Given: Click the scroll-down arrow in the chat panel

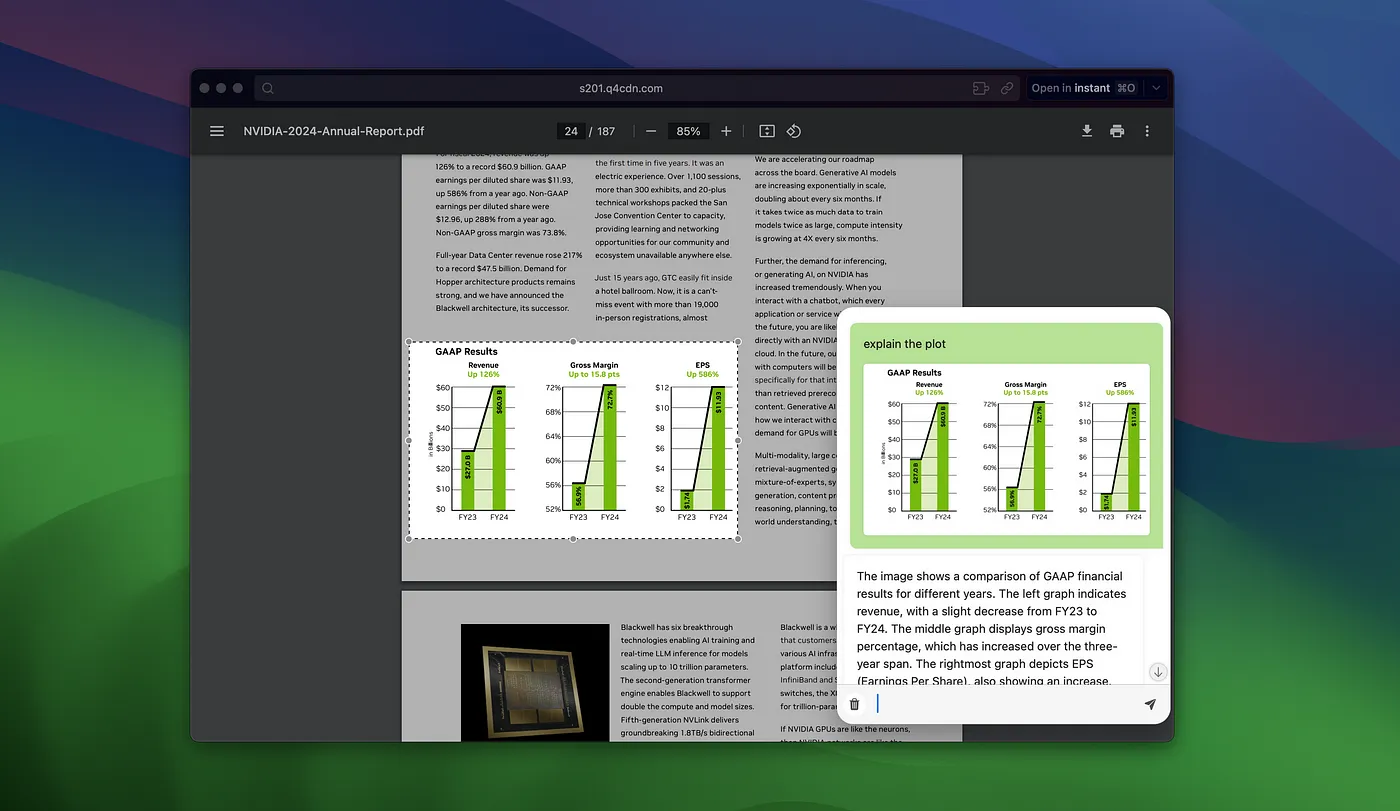Looking at the screenshot, I should pyautogui.click(x=1158, y=672).
